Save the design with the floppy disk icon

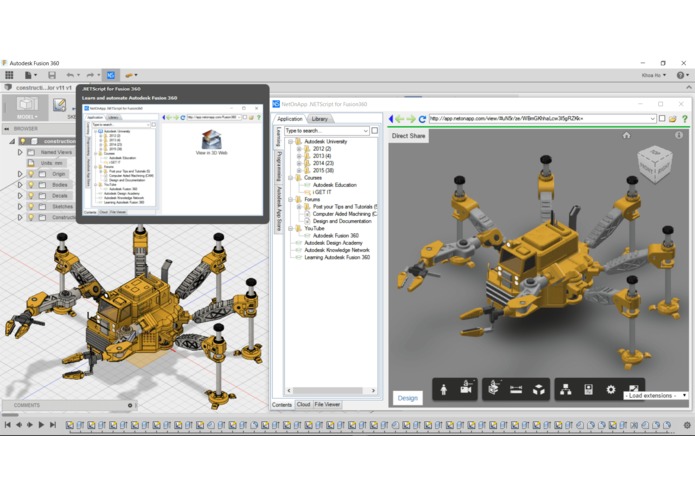(x=52, y=75)
